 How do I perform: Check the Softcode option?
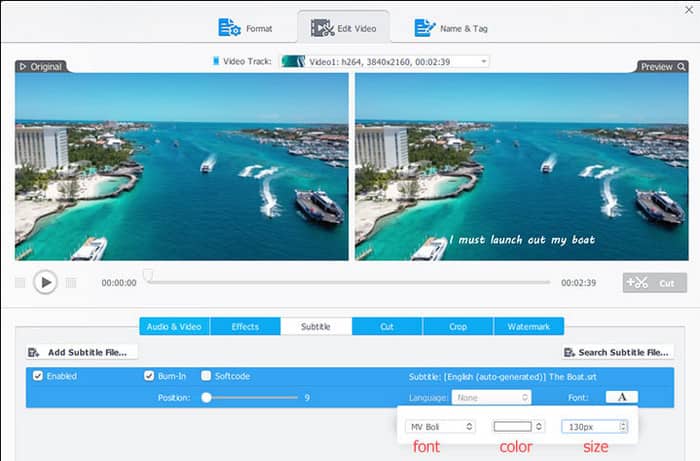click(206, 376)
